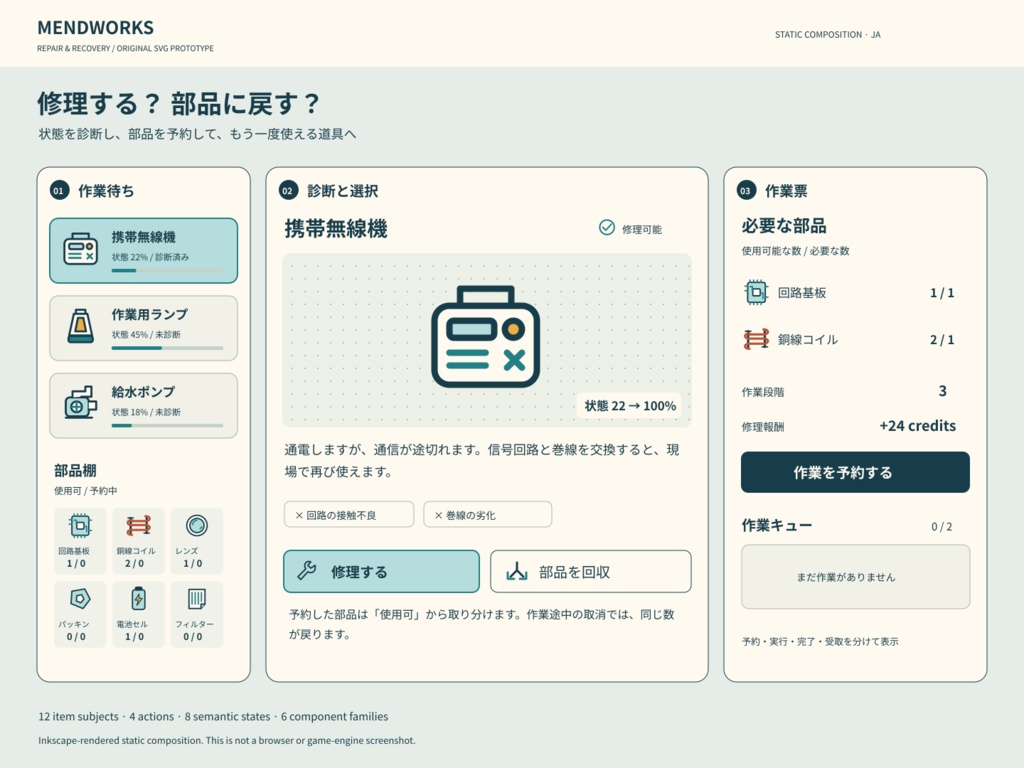Select the 携帯無線機 radio icon in queue
This screenshot has height=768, width=1024.
(80, 249)
